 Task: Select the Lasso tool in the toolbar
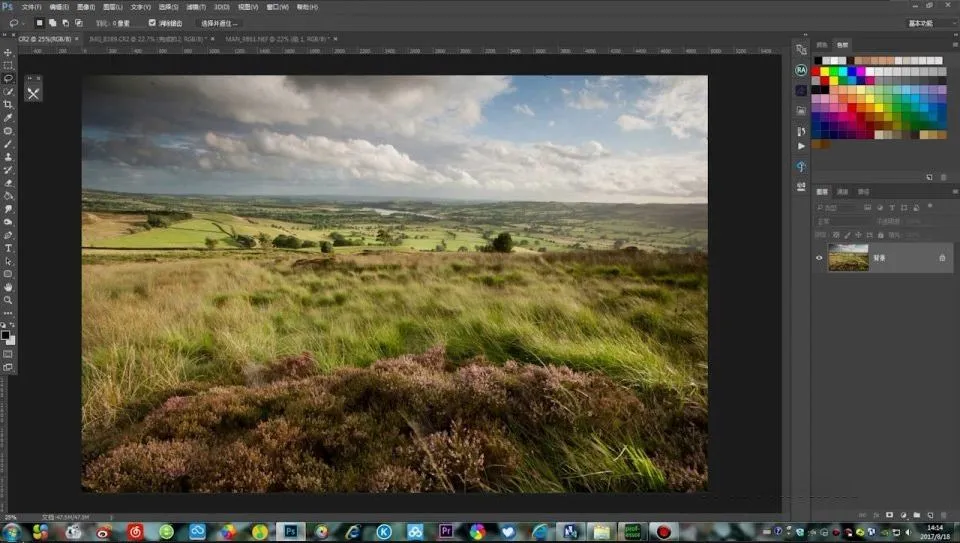tap(8, 78)
